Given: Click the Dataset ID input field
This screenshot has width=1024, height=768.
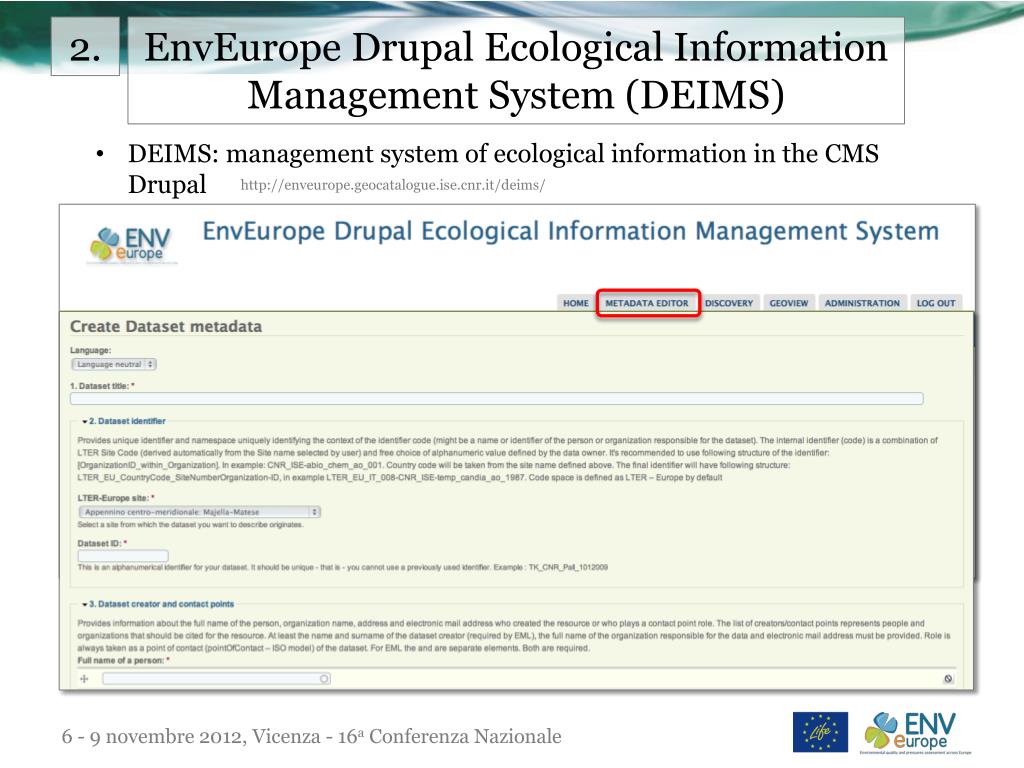Looking at the screenshot, I should click(x=123, y=556).
